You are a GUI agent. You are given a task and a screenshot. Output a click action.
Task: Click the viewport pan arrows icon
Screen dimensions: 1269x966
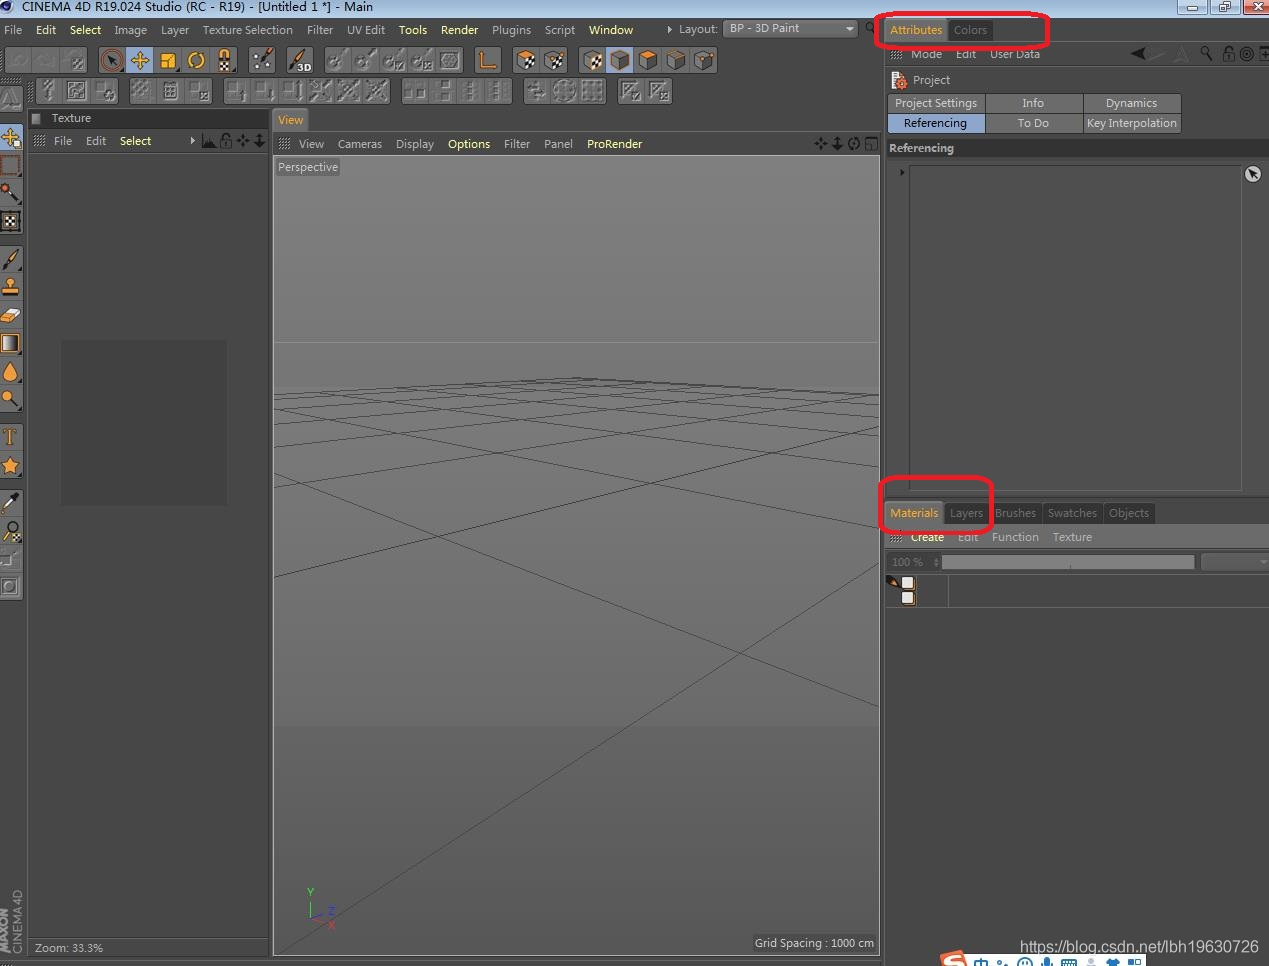click(x=821, y=144)
